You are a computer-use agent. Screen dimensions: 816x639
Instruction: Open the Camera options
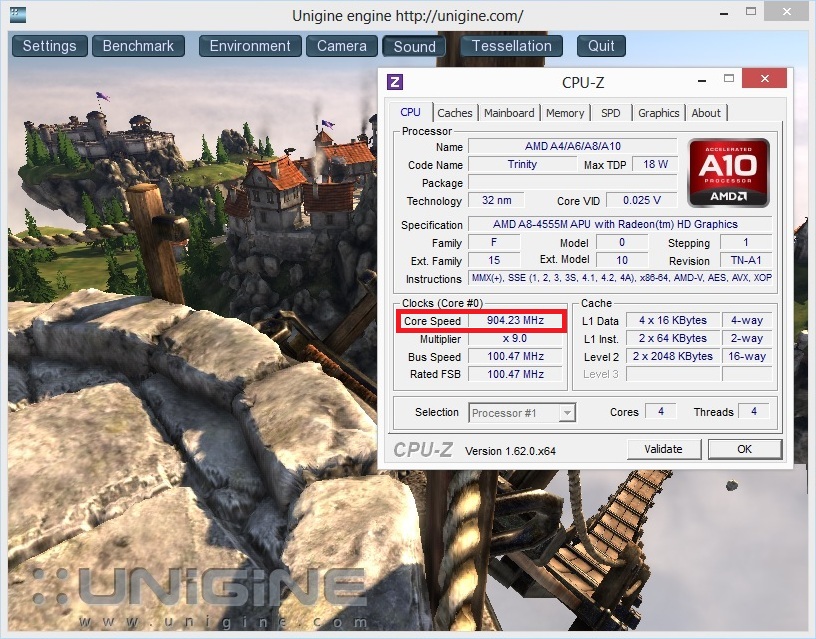point(342,46)
